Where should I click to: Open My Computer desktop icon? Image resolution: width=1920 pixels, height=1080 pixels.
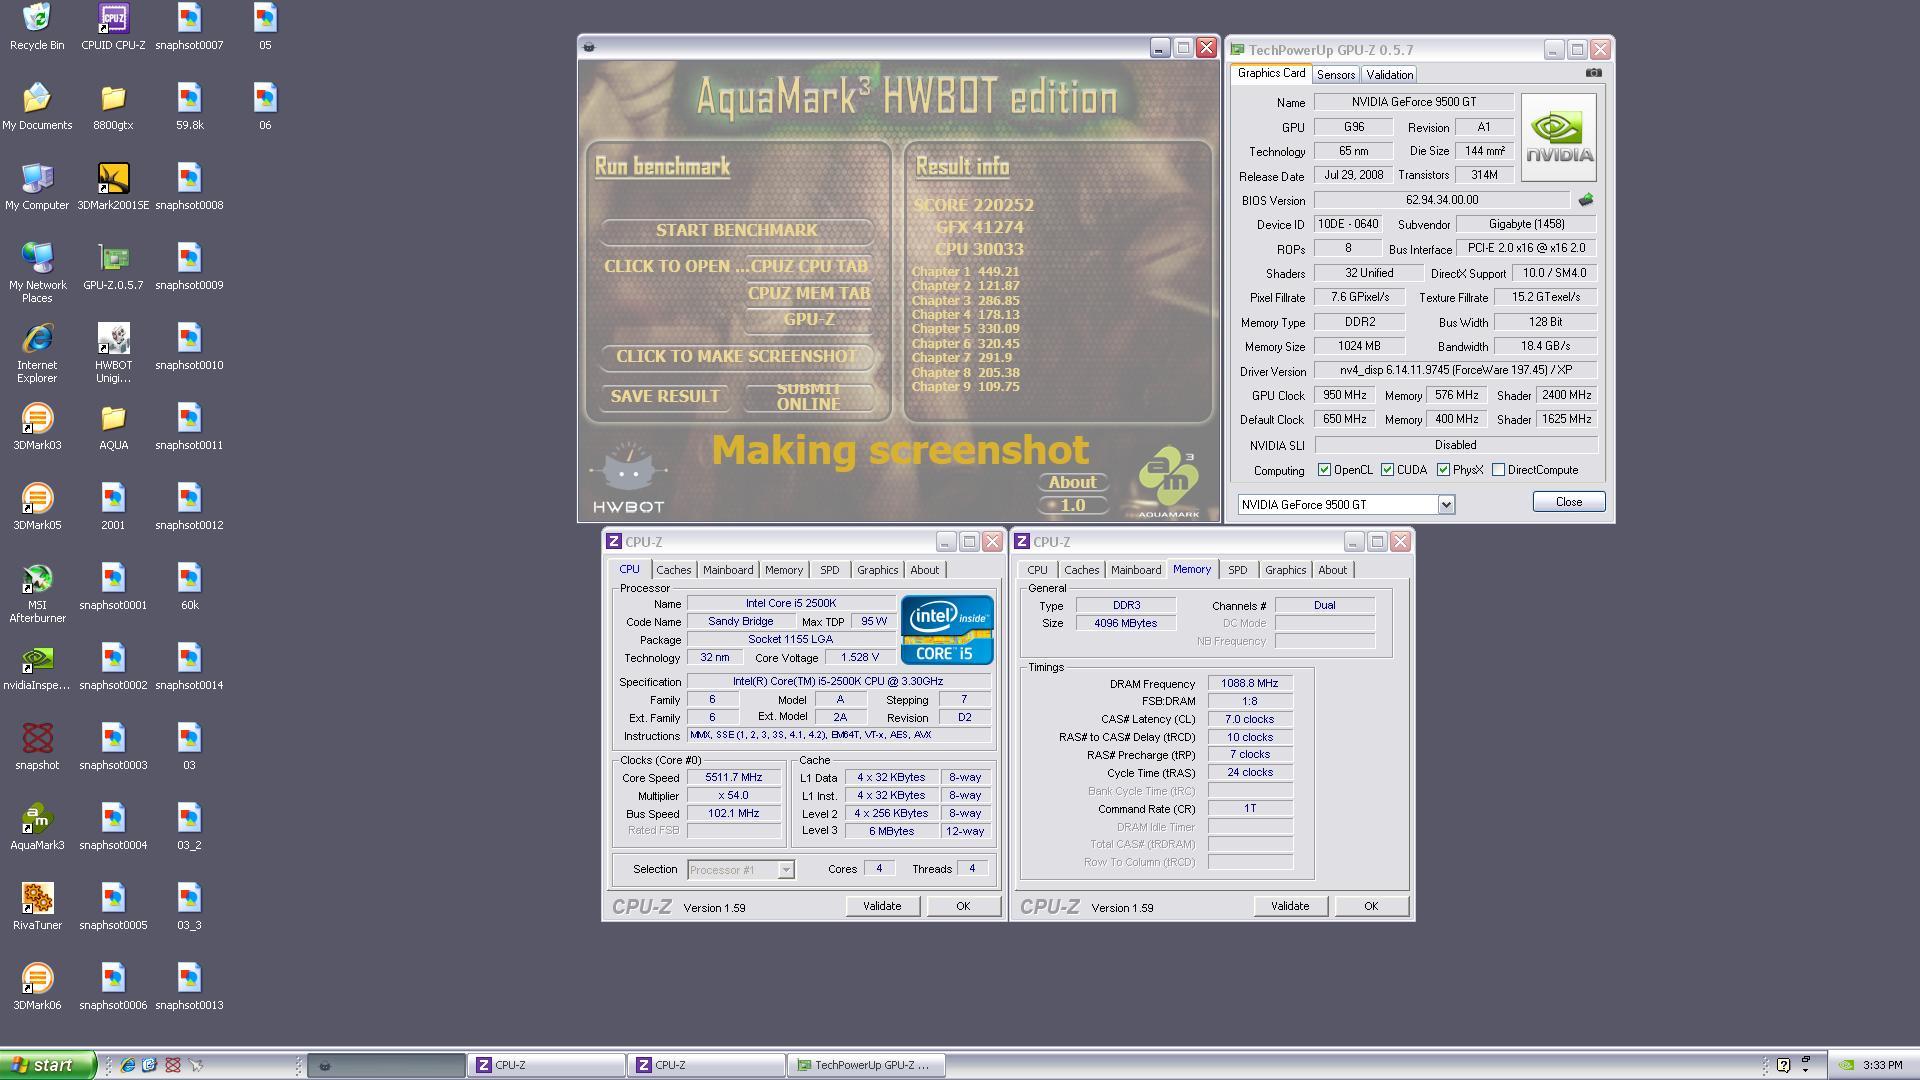[37, 187]
